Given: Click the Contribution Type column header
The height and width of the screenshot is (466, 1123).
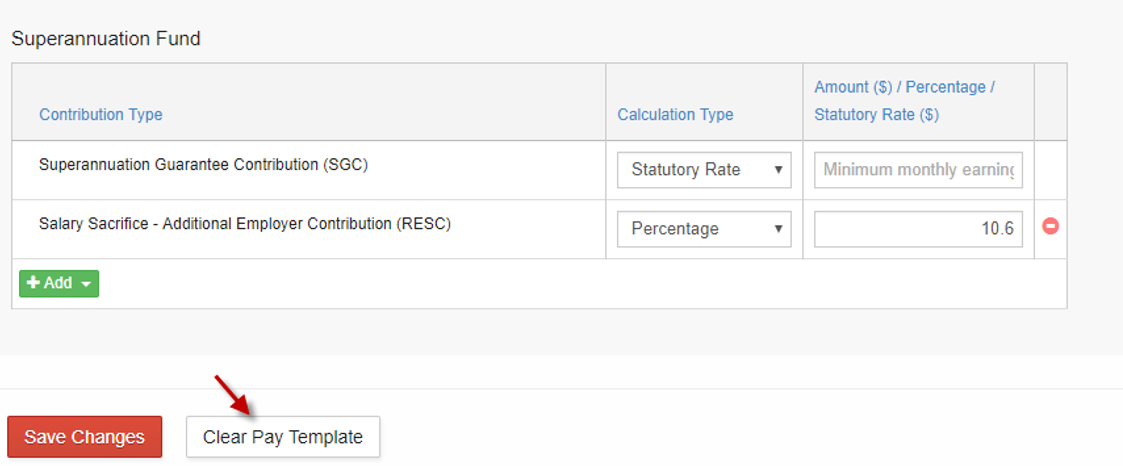Looking at the screenshot, I should [101, 115].
